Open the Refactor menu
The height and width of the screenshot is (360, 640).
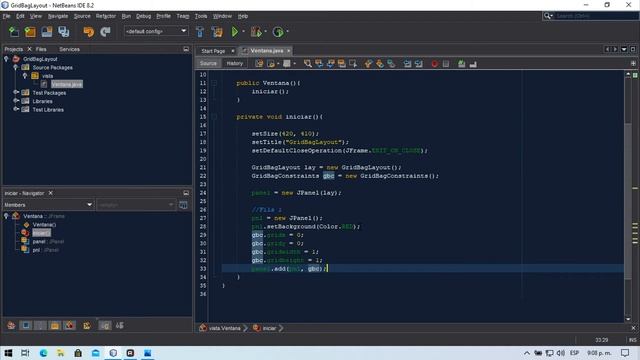(x=106, y=16)
